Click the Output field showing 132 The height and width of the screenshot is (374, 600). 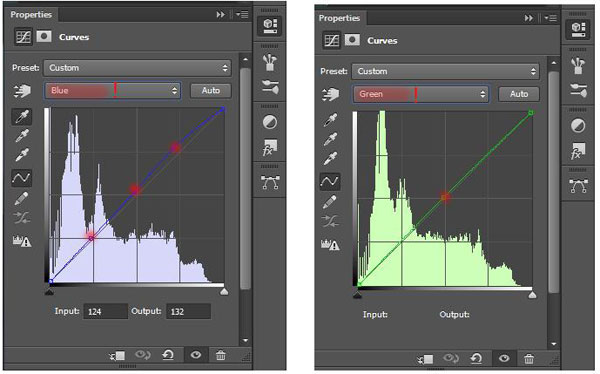pos(188,311)
